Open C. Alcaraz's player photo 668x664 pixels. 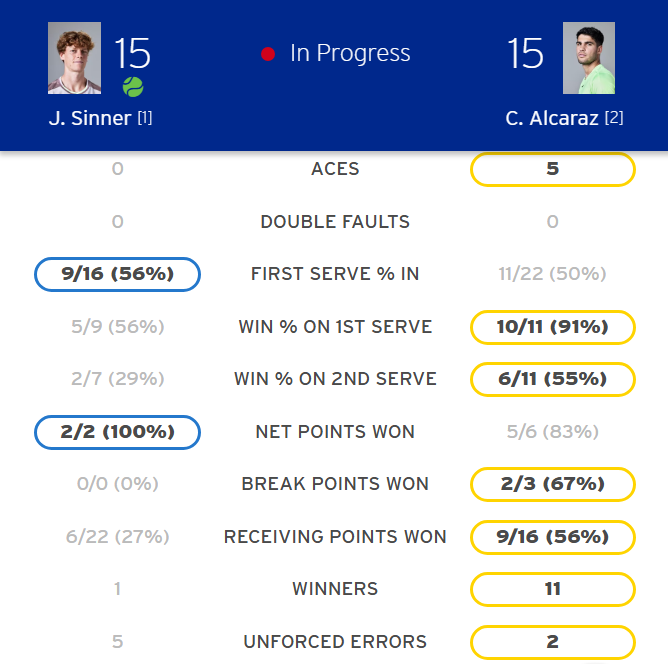coord(589,58)
